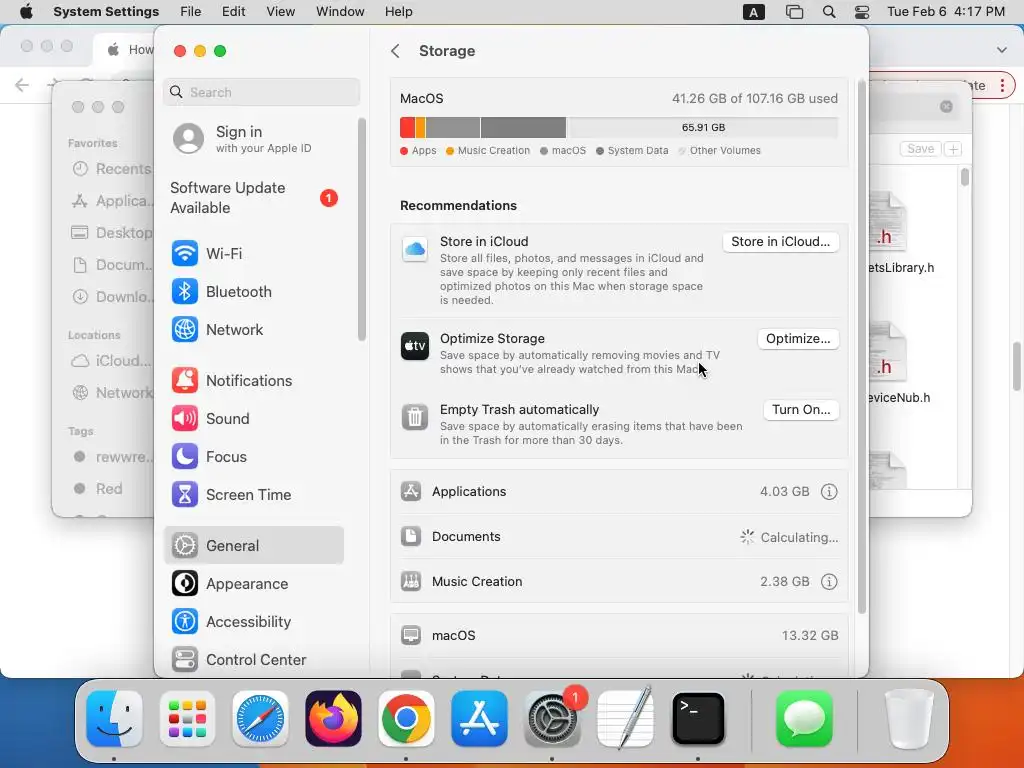The height and width of the screenshot is (768, 1024).
Task: Open the File menu
Action: [x=191, y=12]
